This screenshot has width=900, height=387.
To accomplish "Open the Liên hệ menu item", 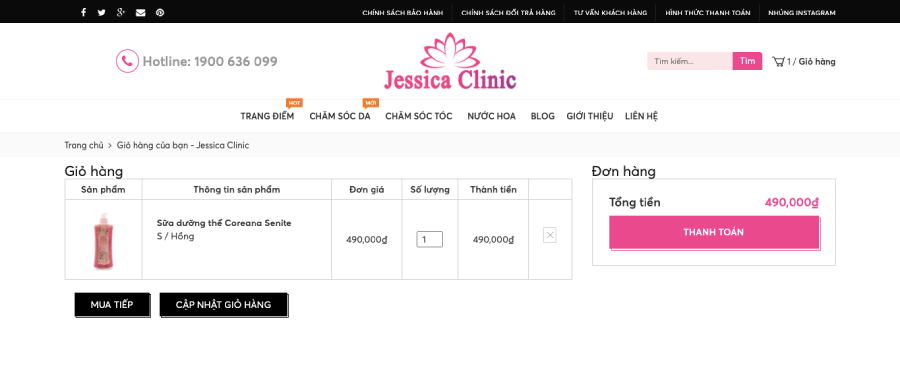I will pyautogui.click(x=641, y=116).
